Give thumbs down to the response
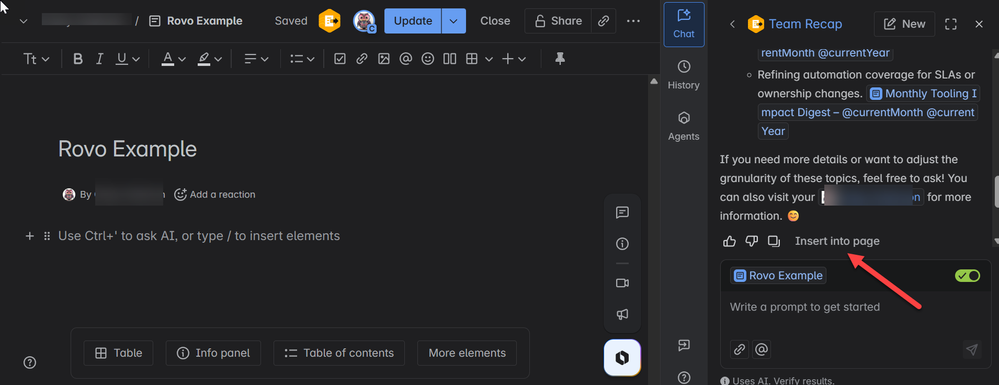 coord(752,241)
